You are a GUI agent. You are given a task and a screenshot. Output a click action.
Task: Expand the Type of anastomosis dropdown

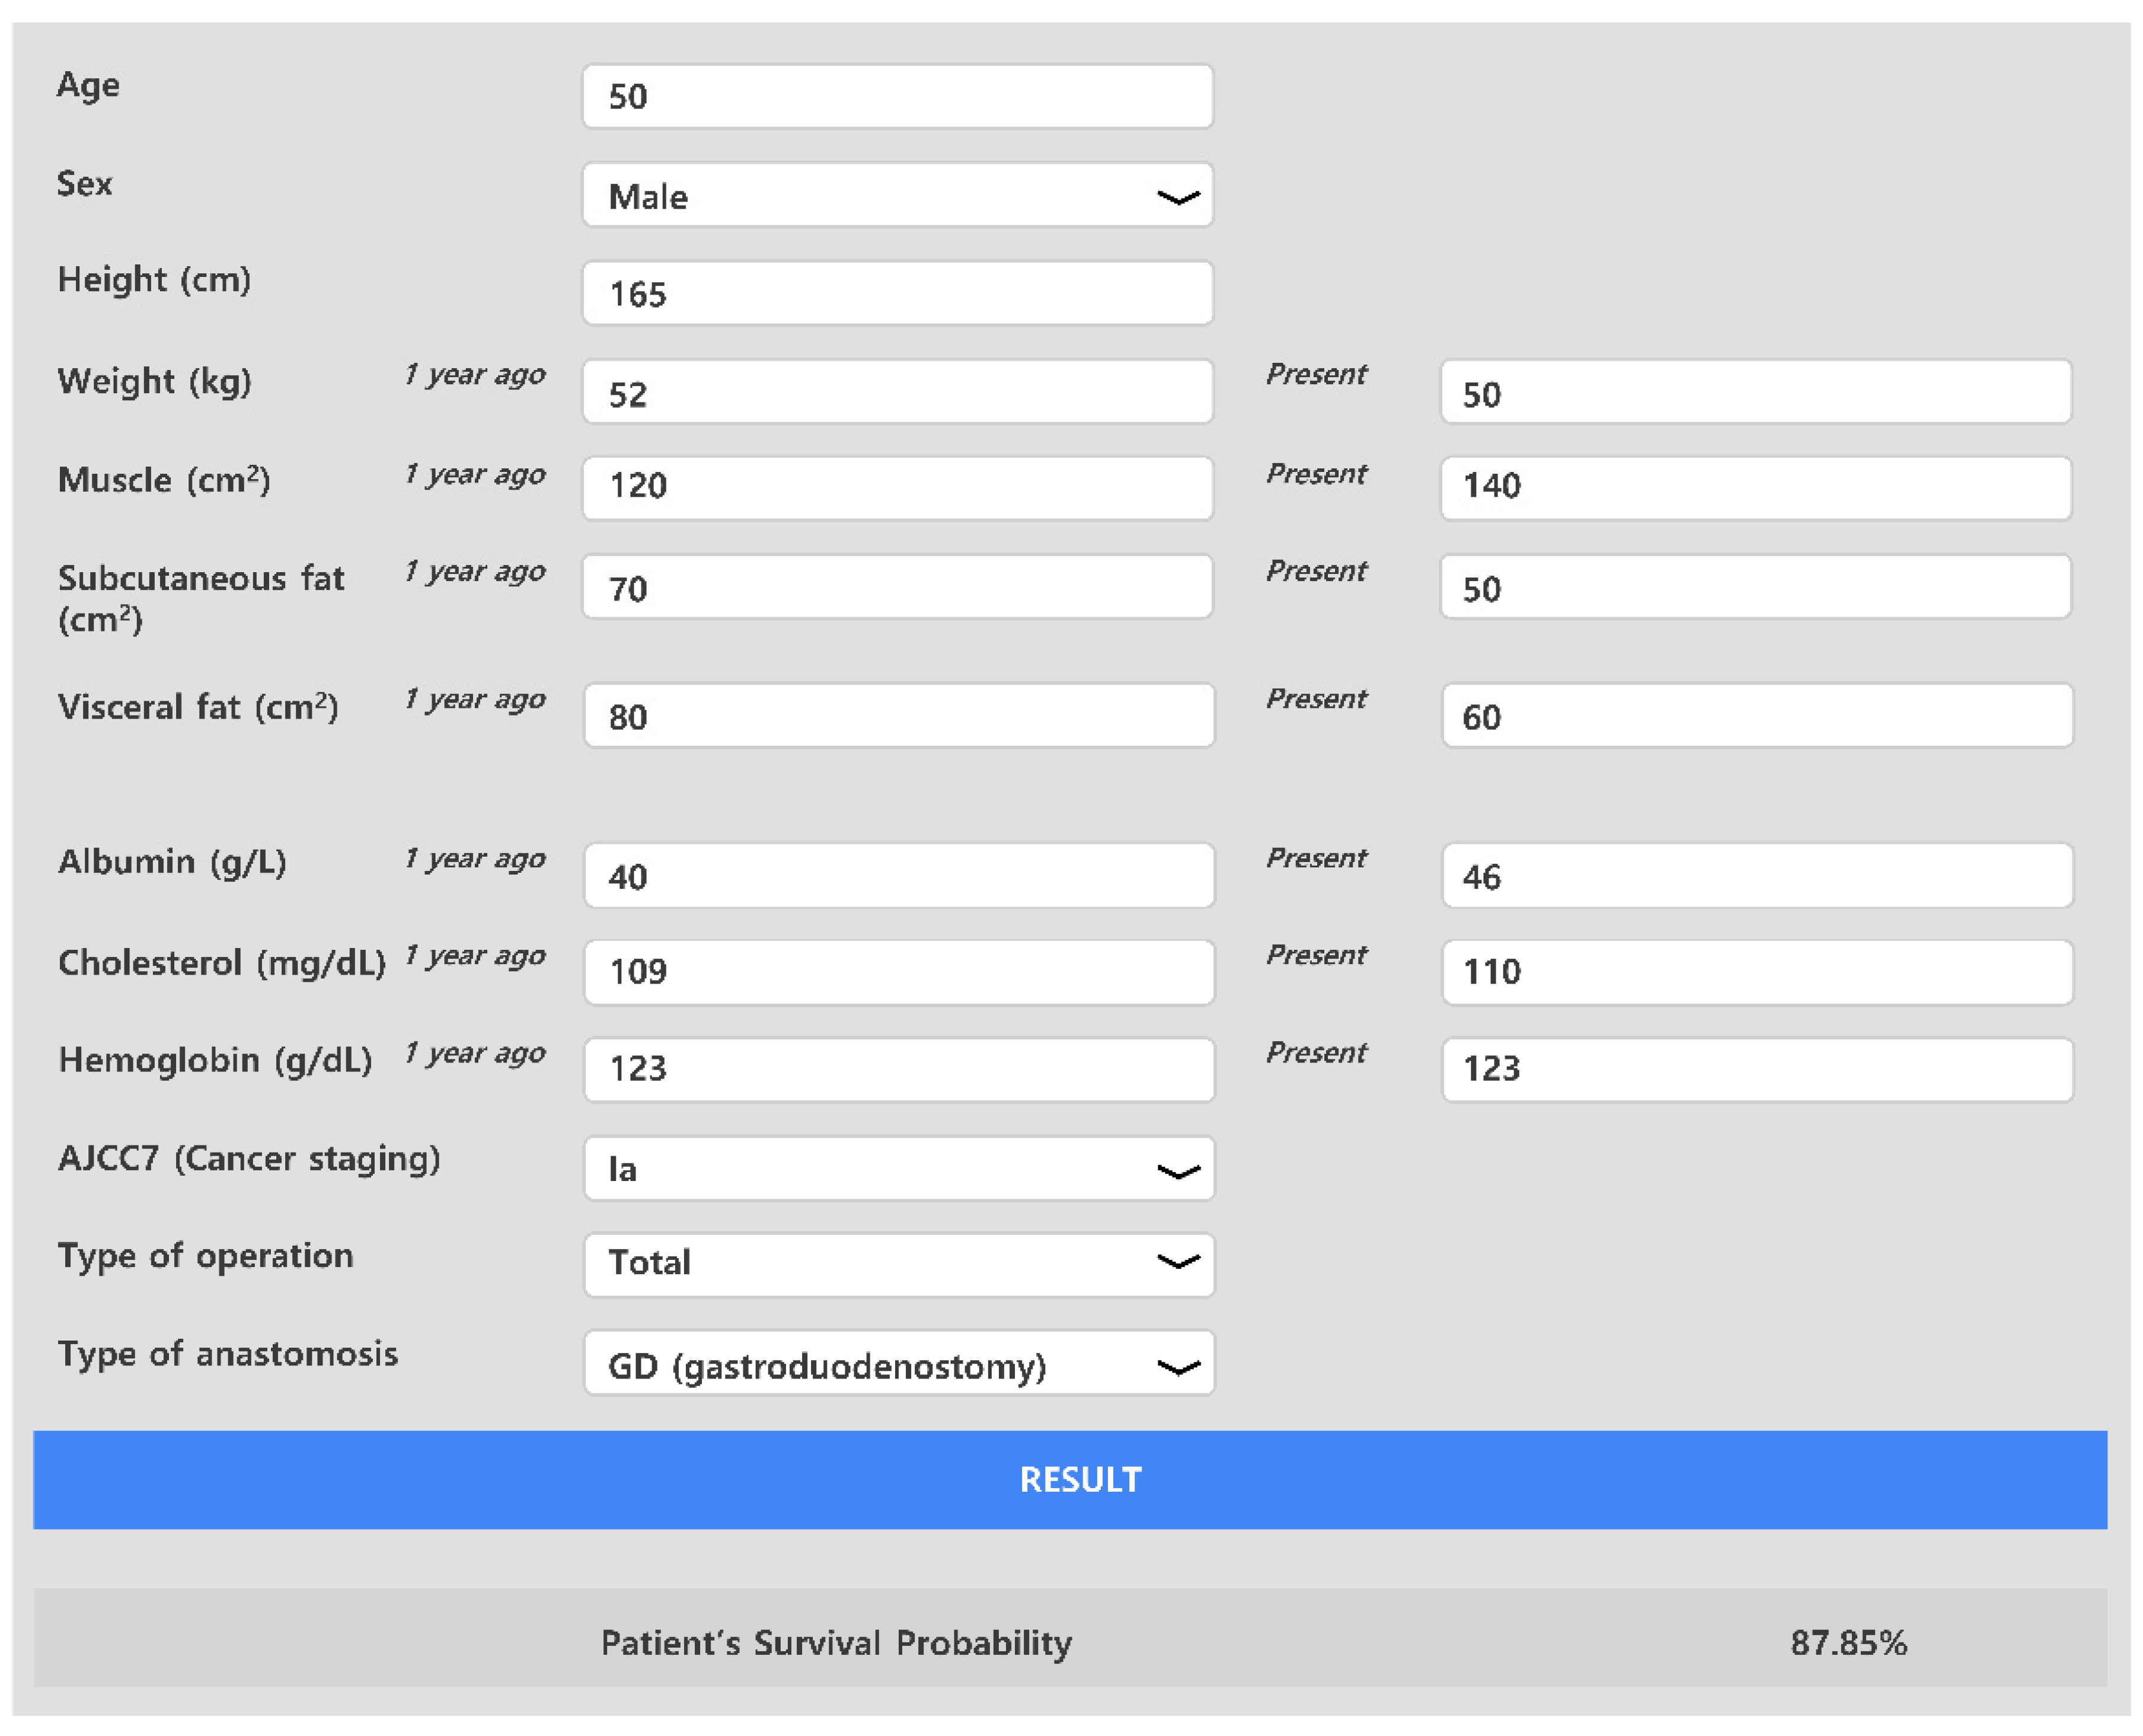[x=898, y=1364]
